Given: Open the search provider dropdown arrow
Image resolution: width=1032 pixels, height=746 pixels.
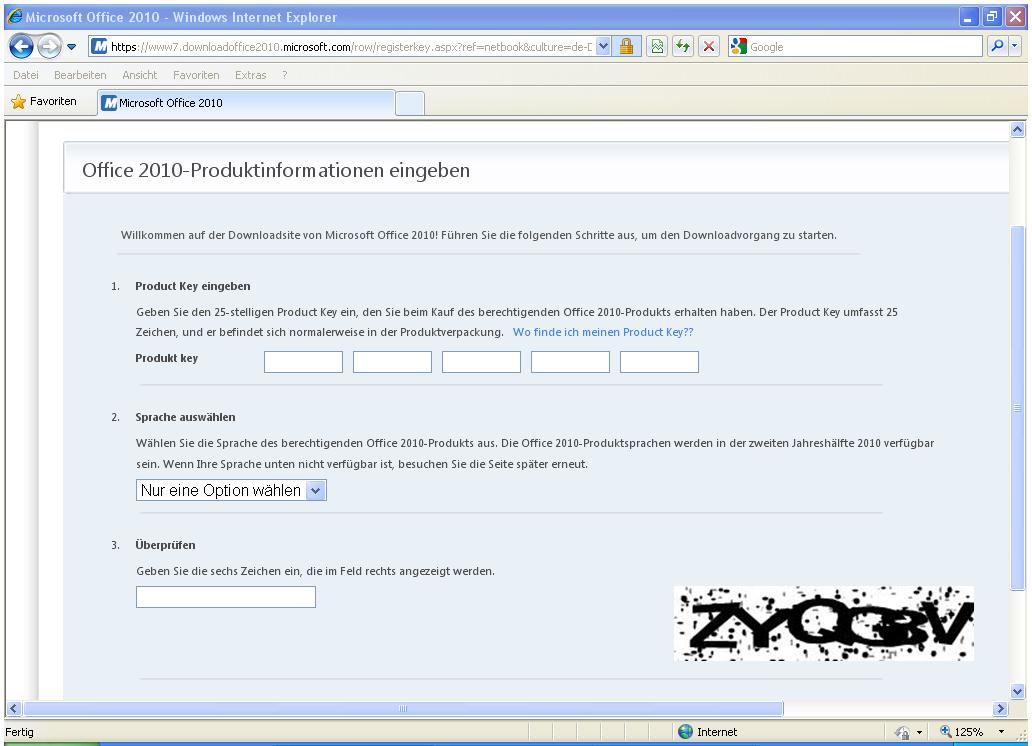Looking at the screenshot, I should click(x=1015, y=46).
